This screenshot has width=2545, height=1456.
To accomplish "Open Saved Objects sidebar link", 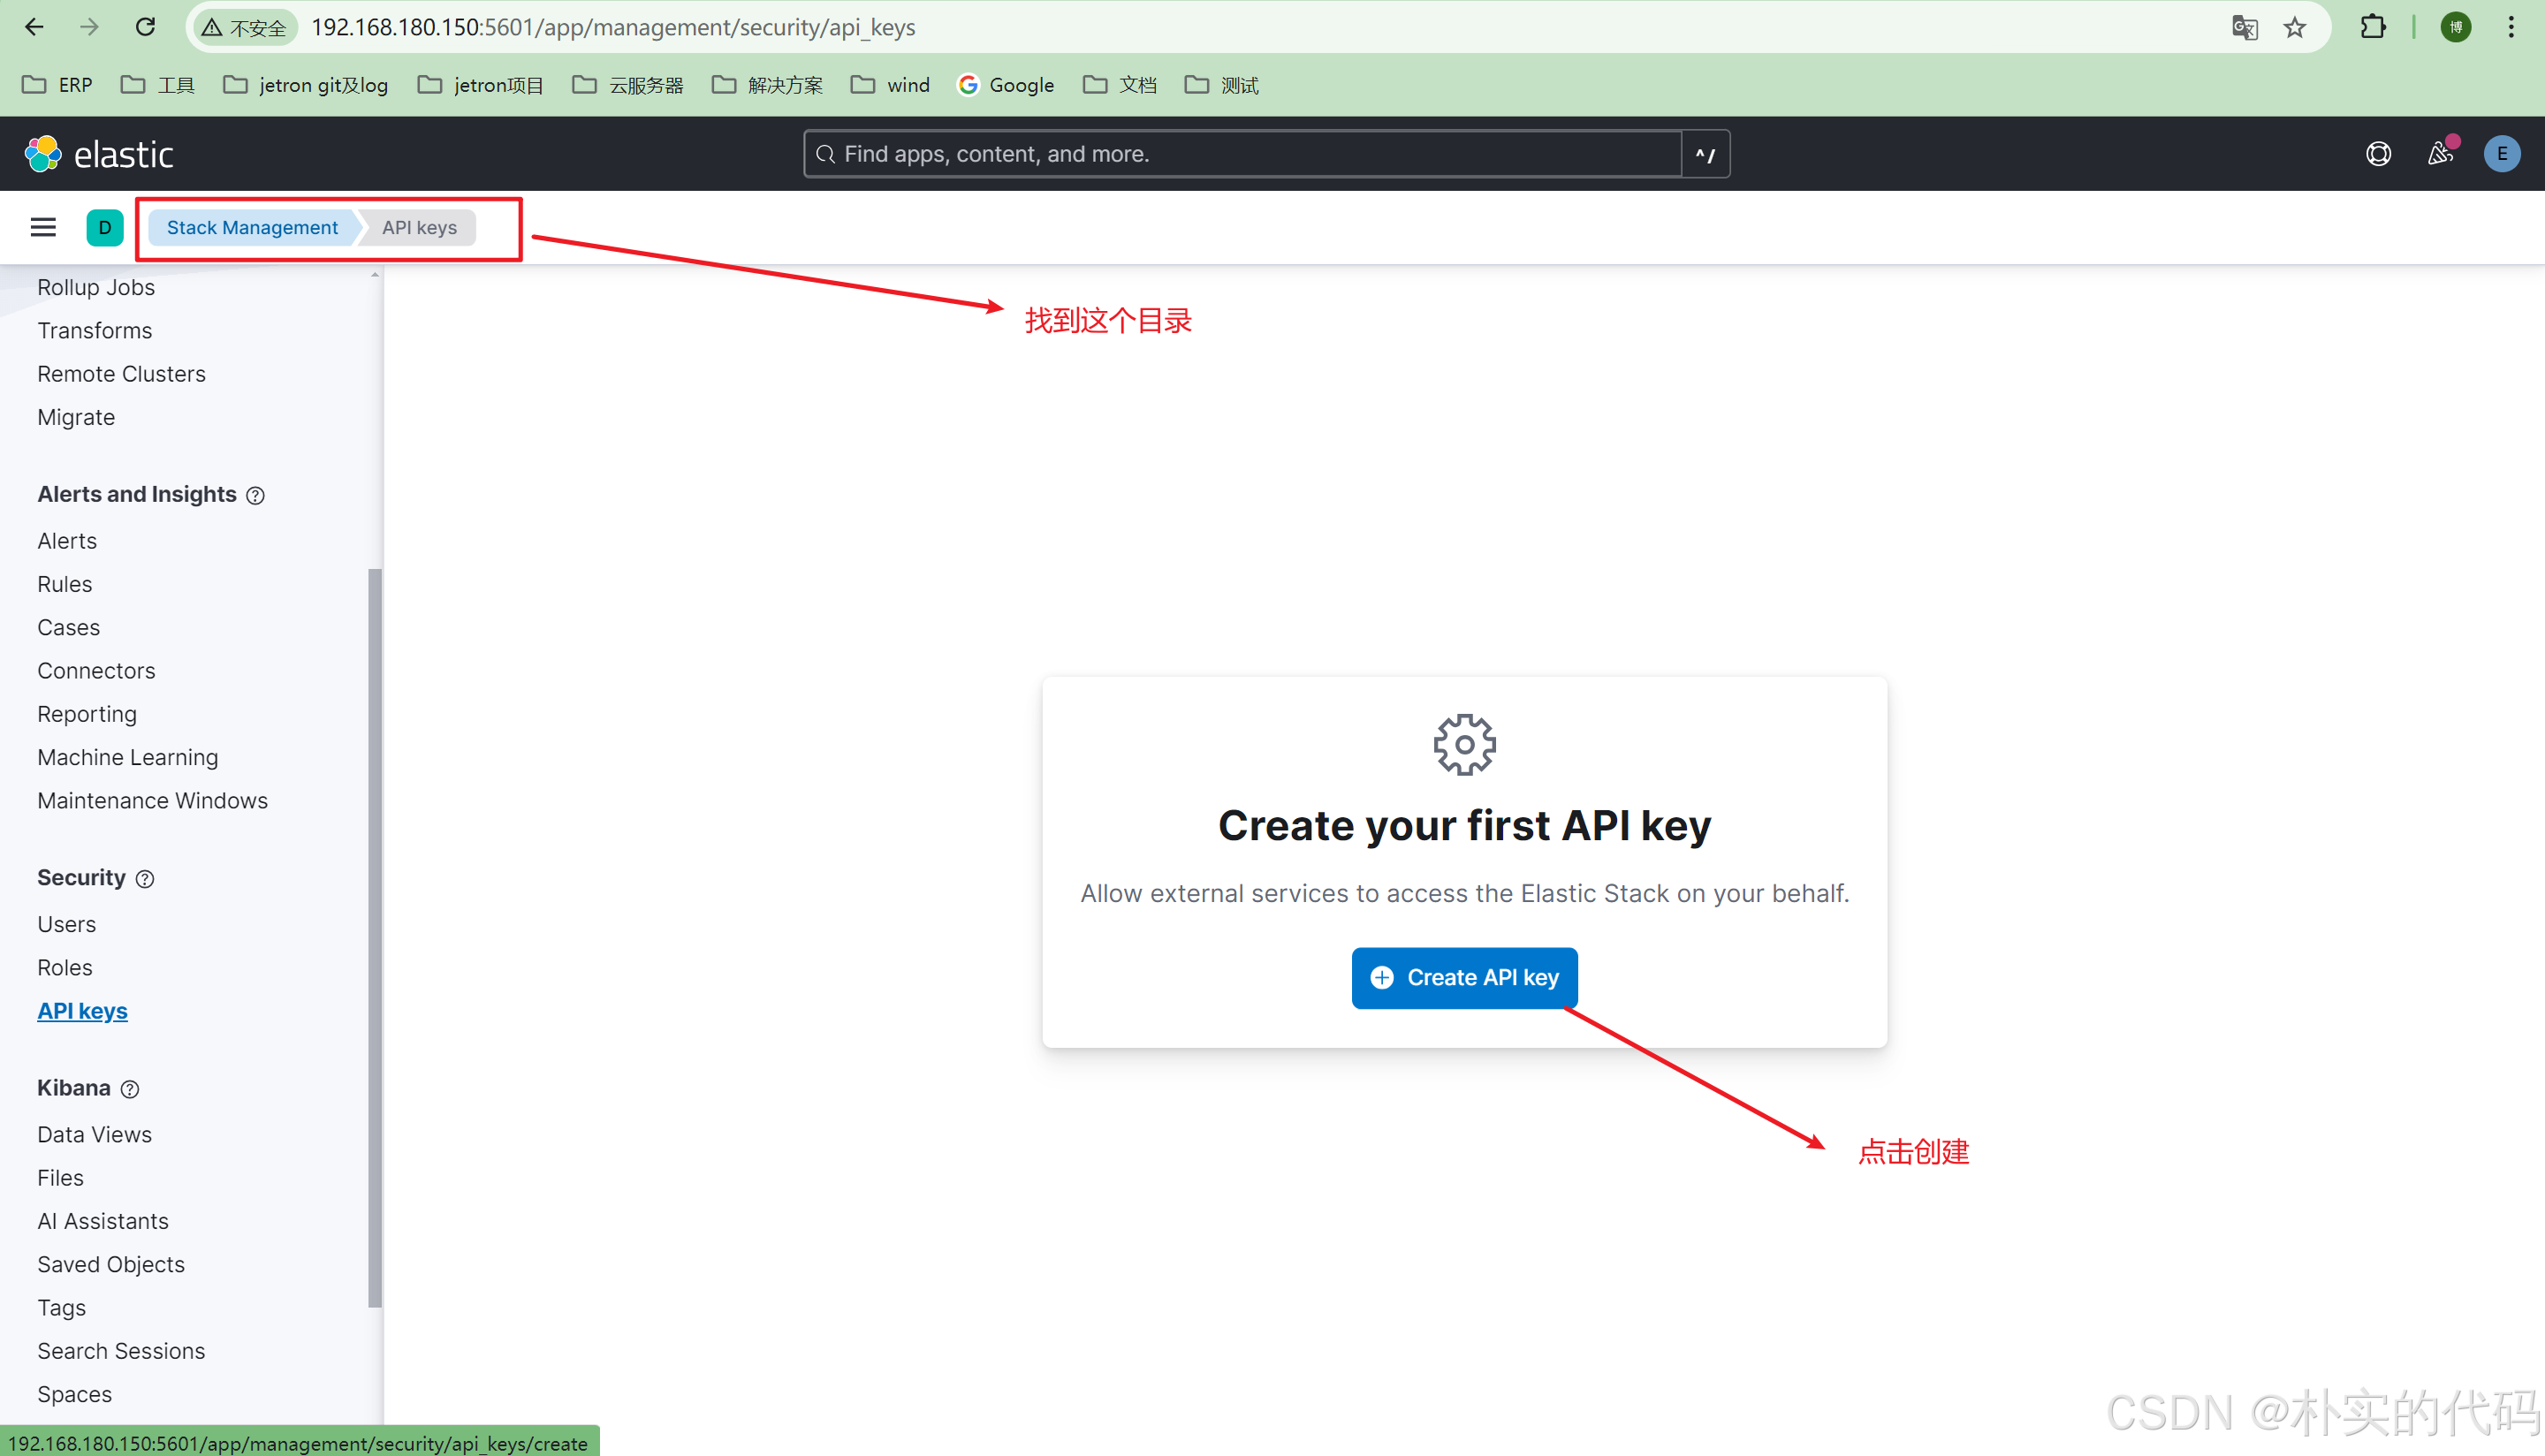I will point(111,1264).
